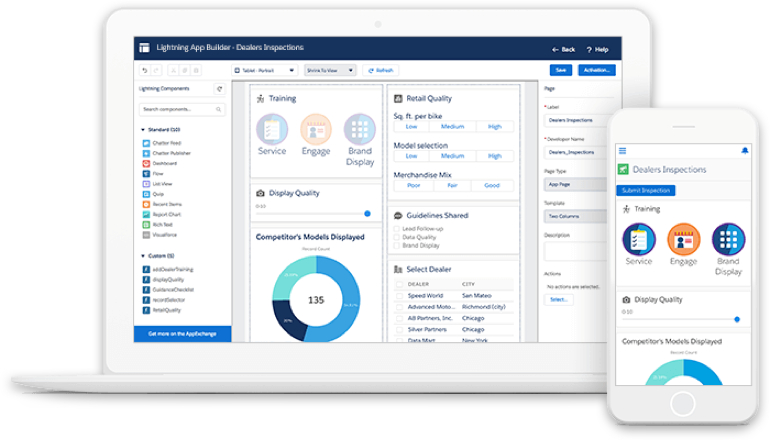Collapse the Standard components section
The width and height of the screenshot is (770, 440).
coord(143,130)
